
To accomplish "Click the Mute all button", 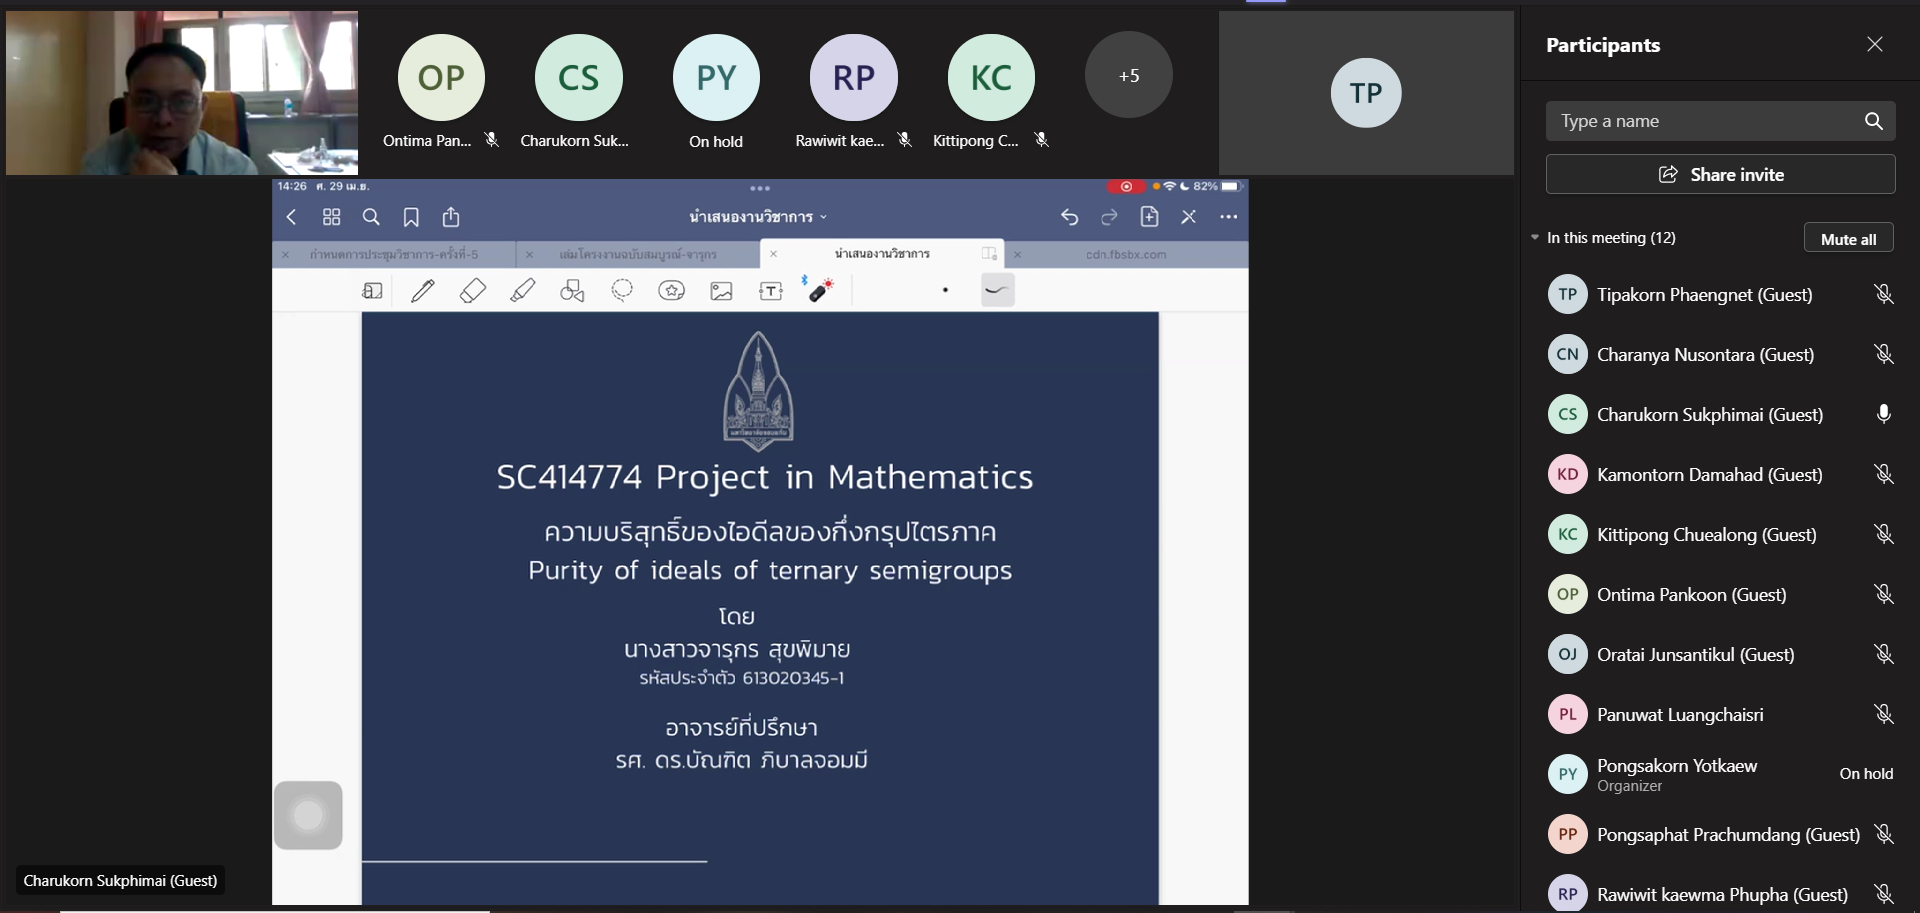I will tap(1848, 239).
